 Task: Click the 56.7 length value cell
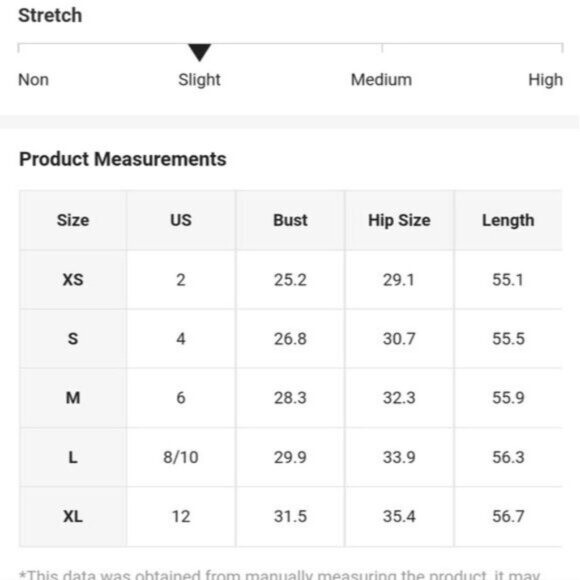point(508,517)
